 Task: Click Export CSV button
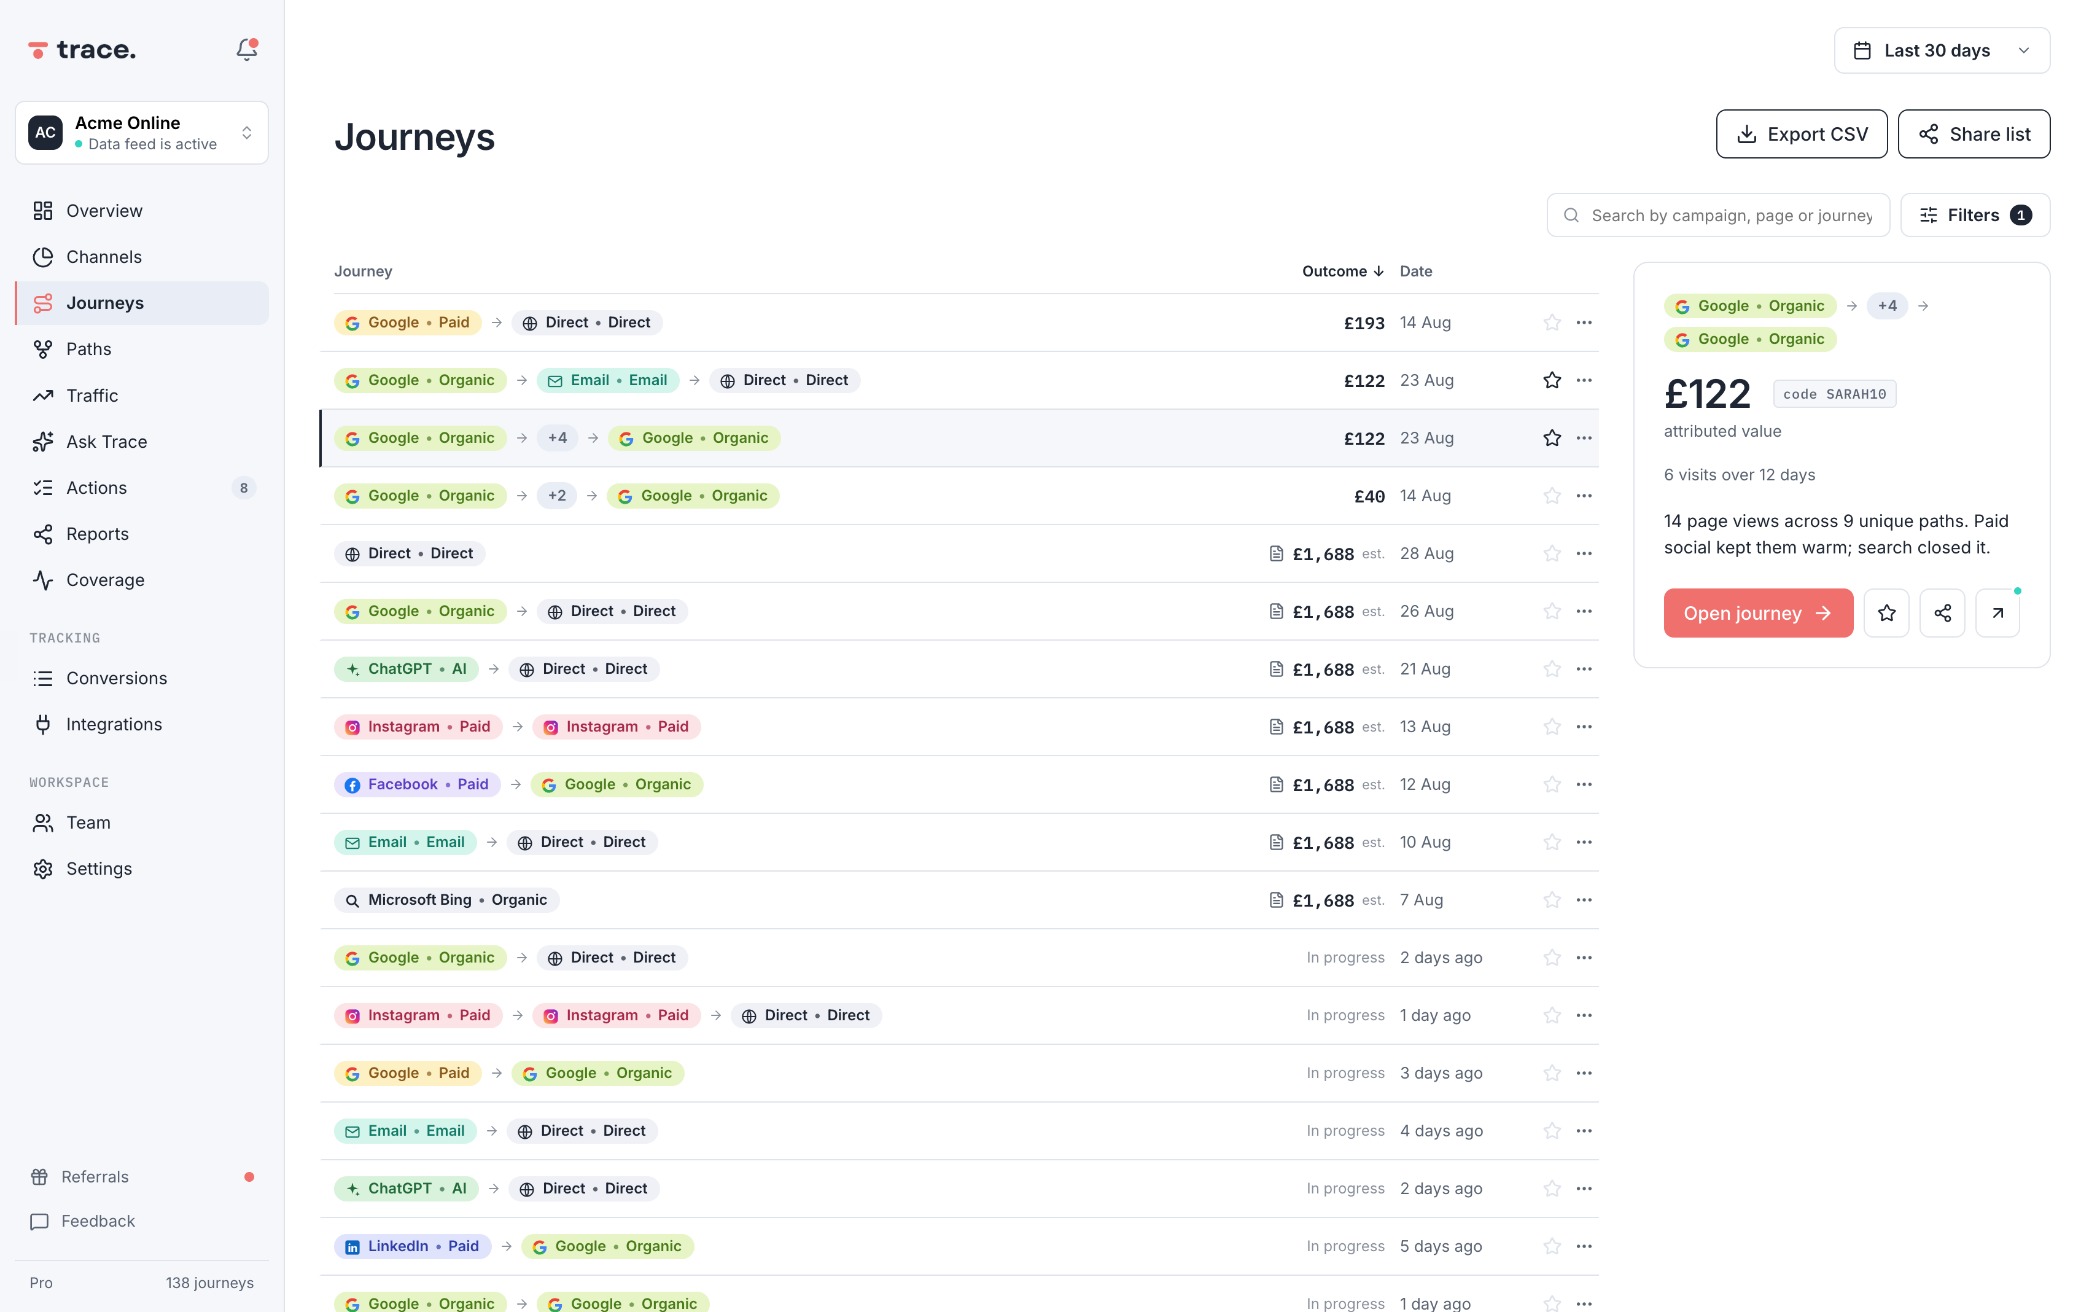pyautogui.click(x=1802, y=134)
